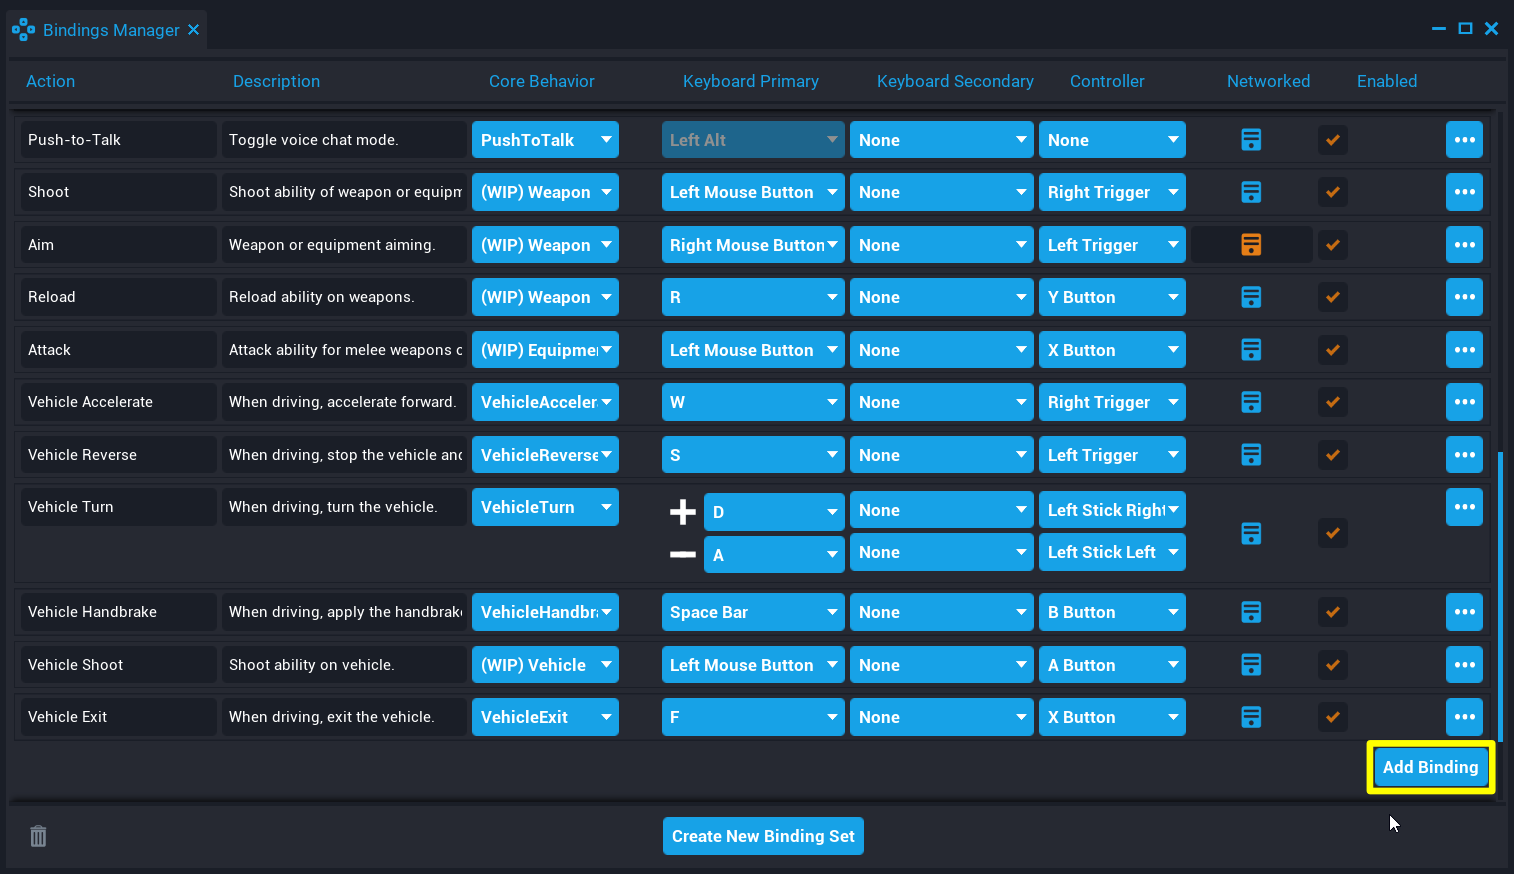
Task: Select the Bindings Manager tab
Action: coord(110,30)
